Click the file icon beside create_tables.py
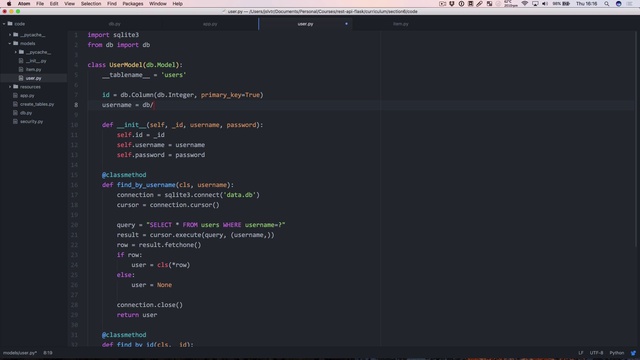The height and width of the screenshot is (360, 640). click(x=16, y=104)
